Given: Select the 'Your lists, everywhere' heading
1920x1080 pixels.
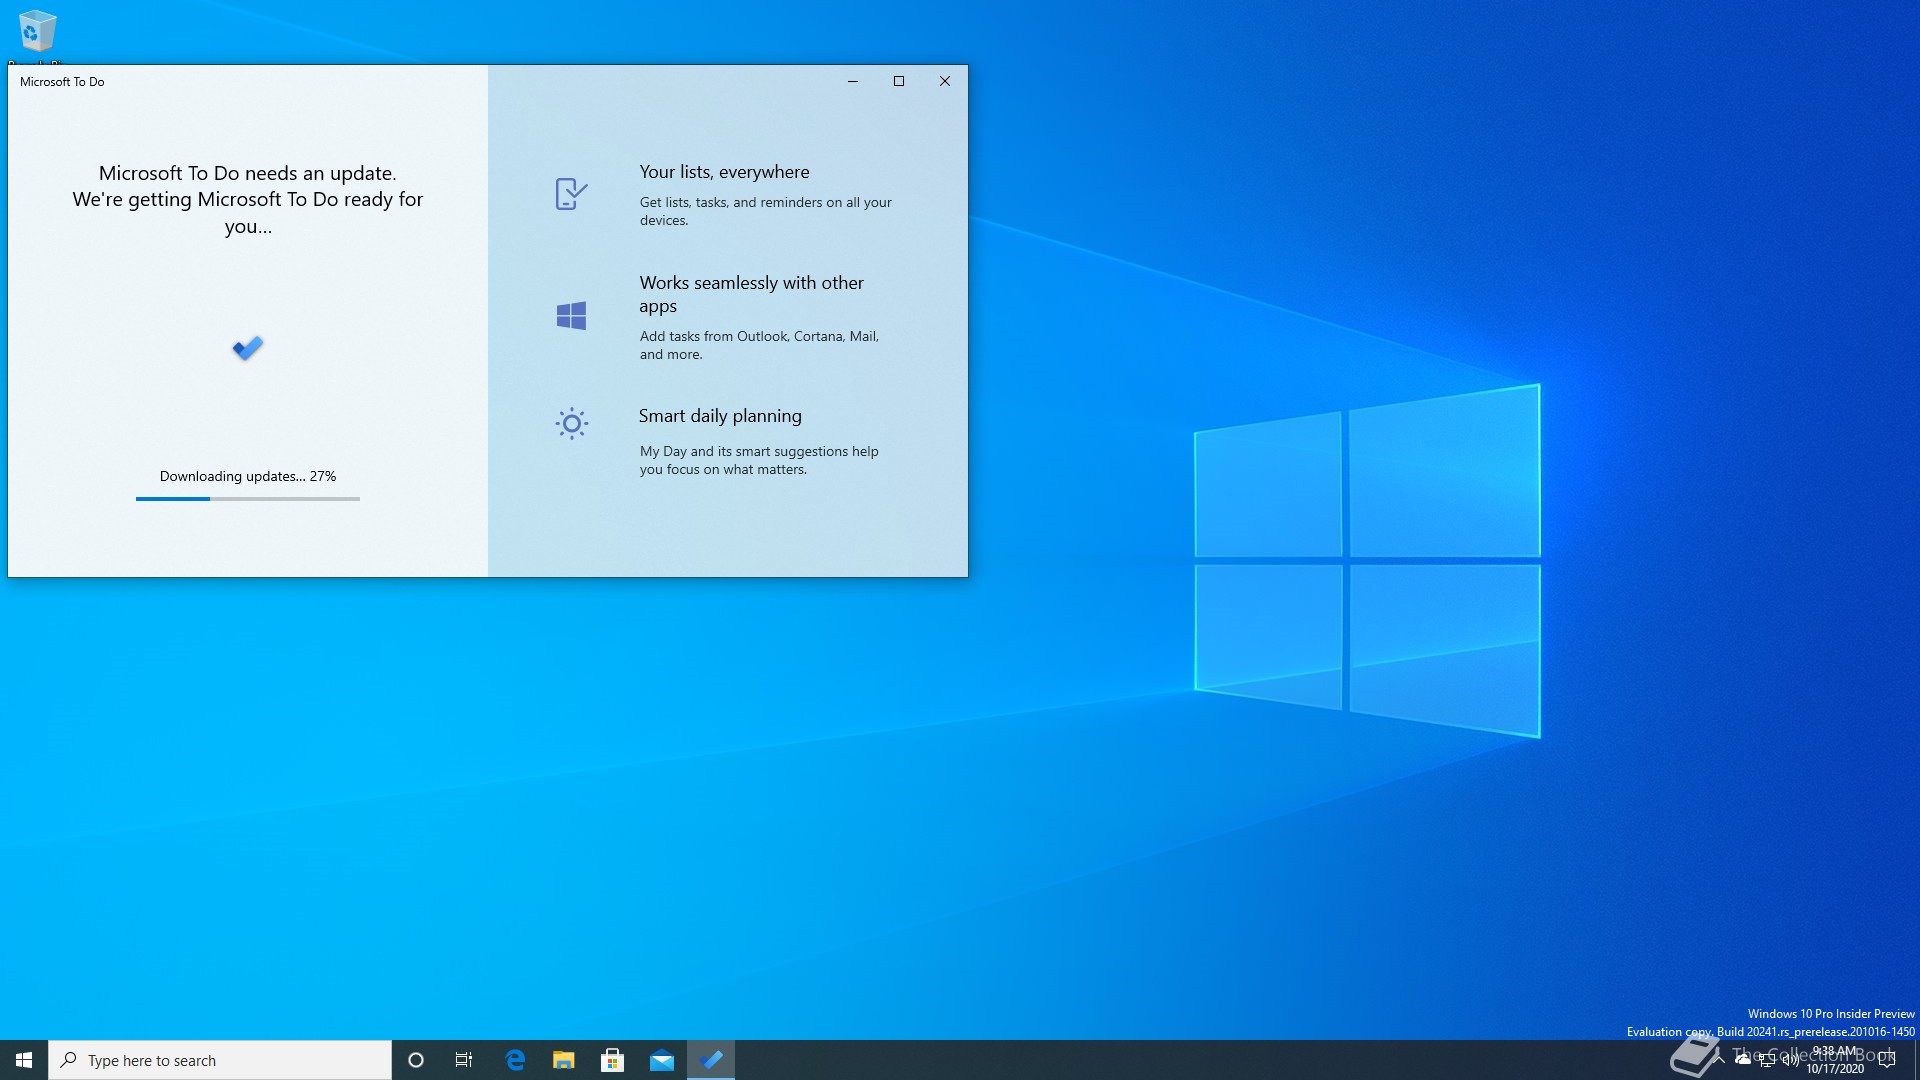Looking at the screenshot, I should tap(724, 172).
